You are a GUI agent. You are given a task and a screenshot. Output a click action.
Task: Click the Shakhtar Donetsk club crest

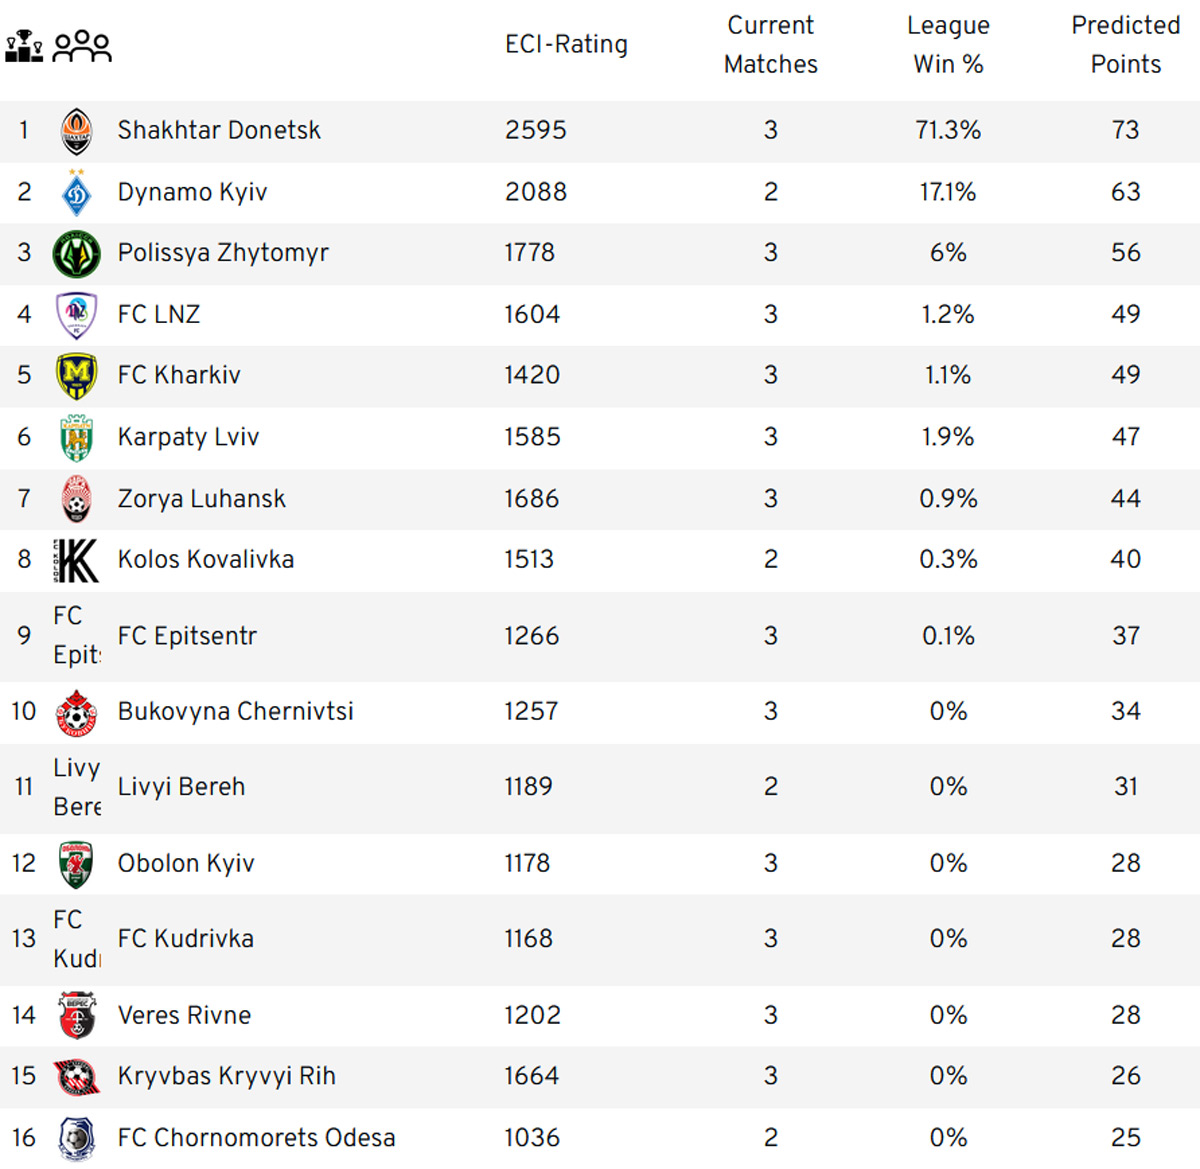pyautogui.click(x=77, y=131)
